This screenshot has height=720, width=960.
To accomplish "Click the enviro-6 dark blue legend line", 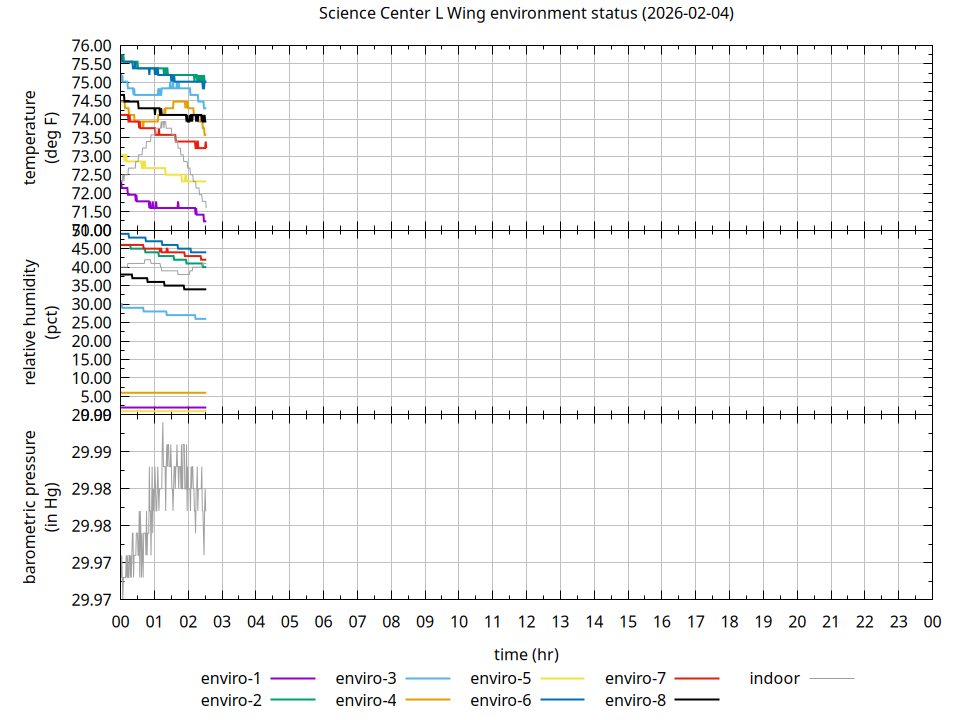I will tap(563, 700).
